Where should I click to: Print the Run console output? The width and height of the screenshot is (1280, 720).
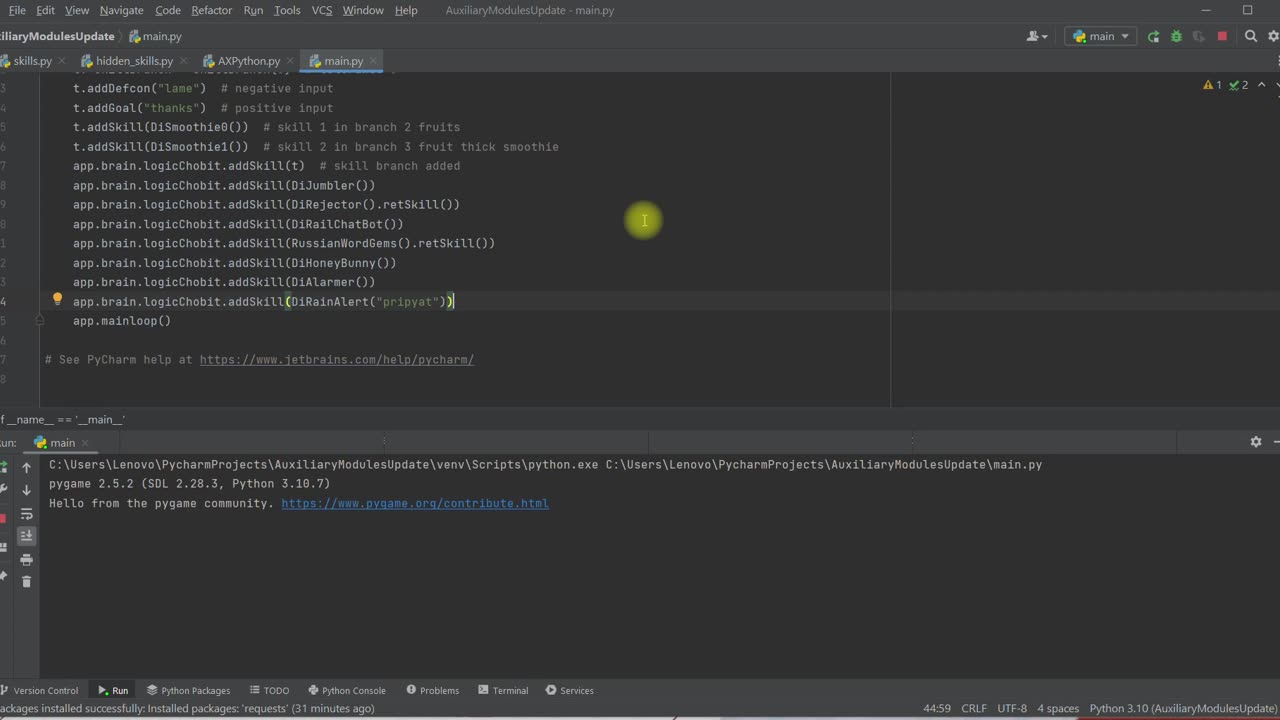click(27, 559)
